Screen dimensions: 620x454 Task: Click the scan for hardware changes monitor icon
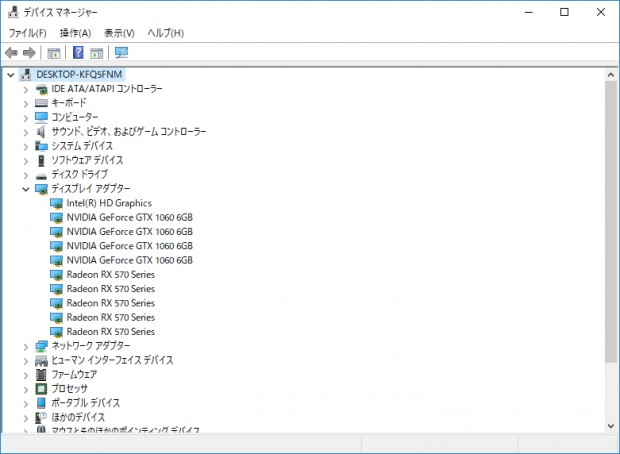[x=121, y=53]
